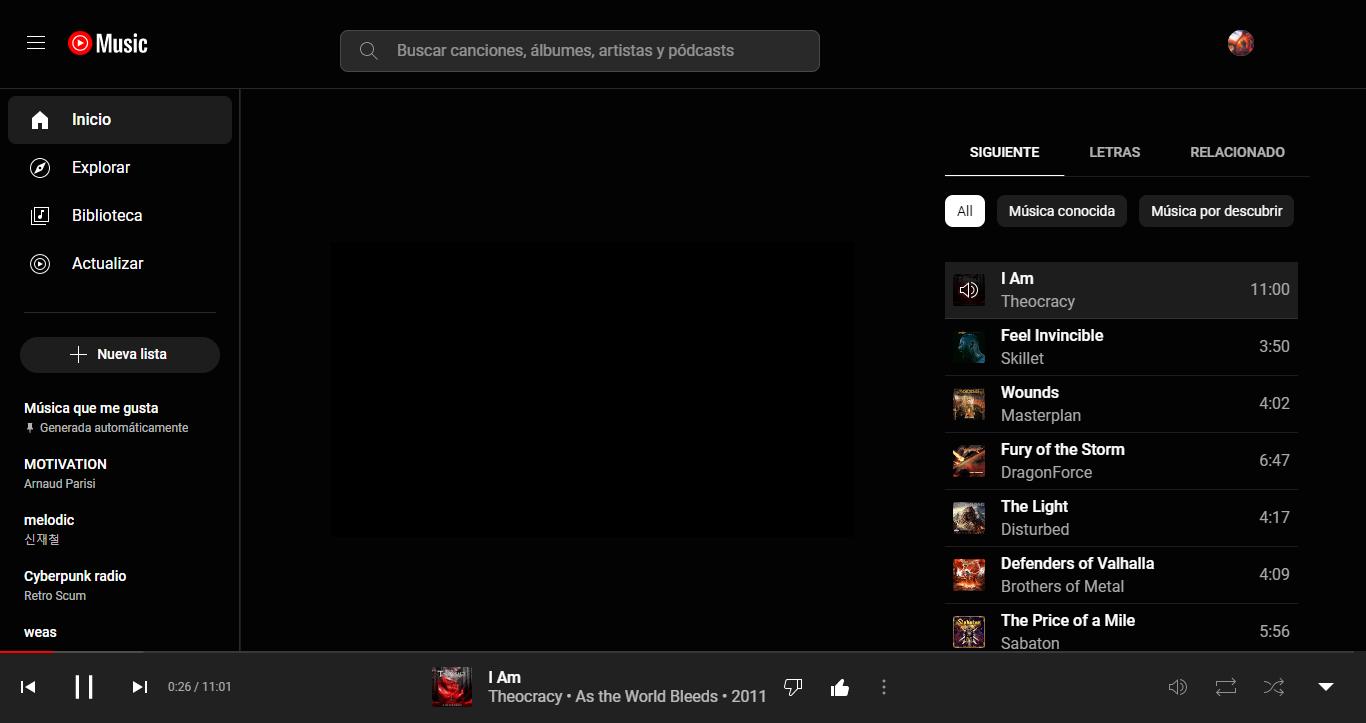
Task: Open the Relacionado tab
Action: (x=1237, y=152)
